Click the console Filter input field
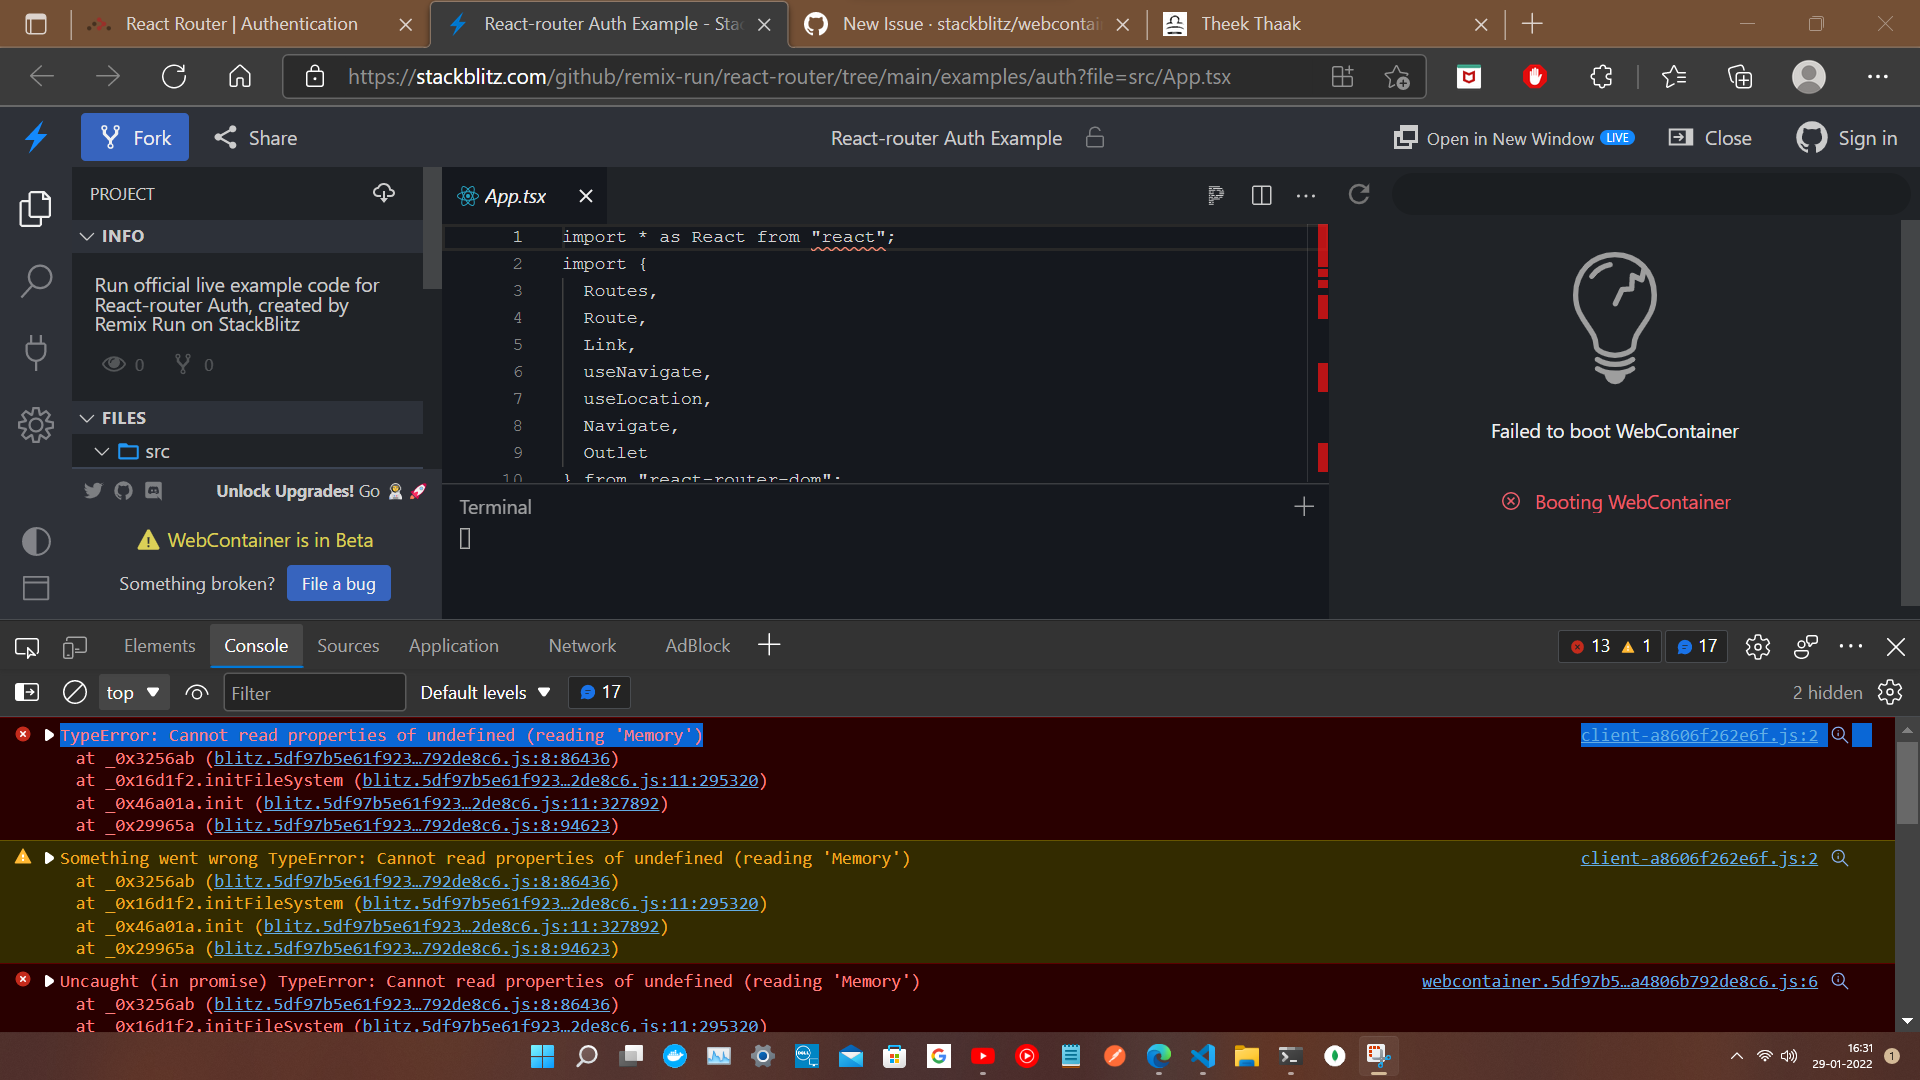This screenshot has height=1080, width=1920. 313,691
